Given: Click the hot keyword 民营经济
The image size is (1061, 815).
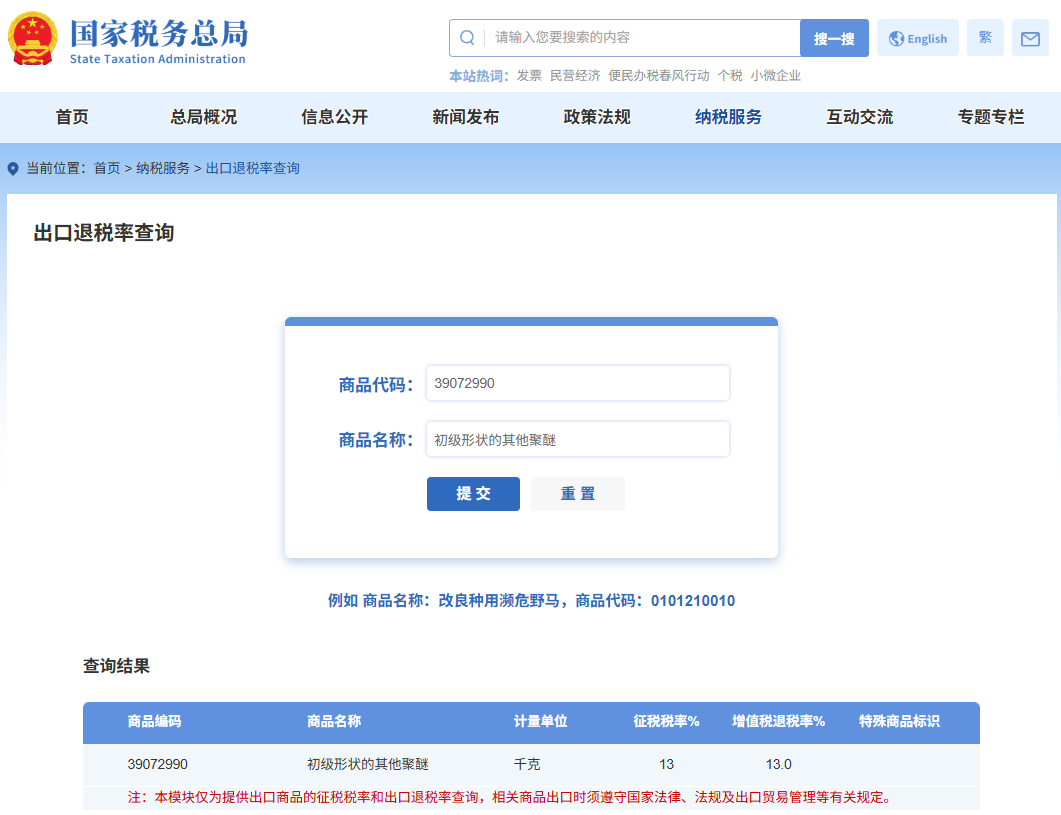Looking at the screenshot, I should tap(575, 76).
